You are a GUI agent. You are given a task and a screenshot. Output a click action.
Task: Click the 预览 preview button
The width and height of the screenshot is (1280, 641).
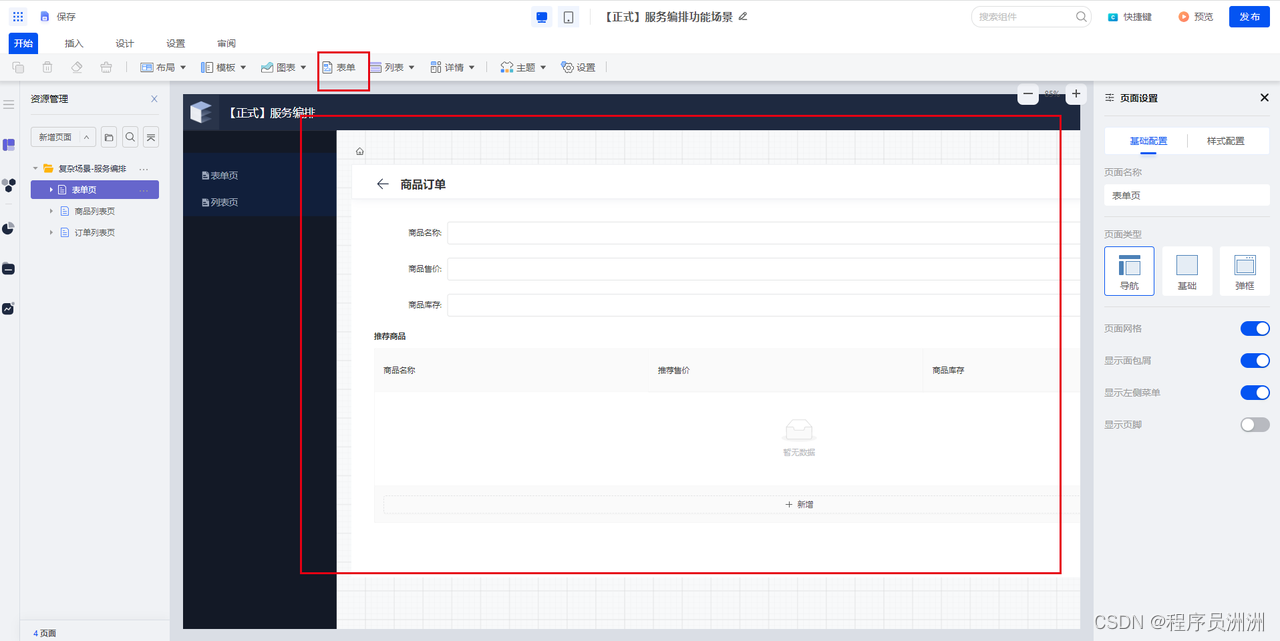[1195, 16]
